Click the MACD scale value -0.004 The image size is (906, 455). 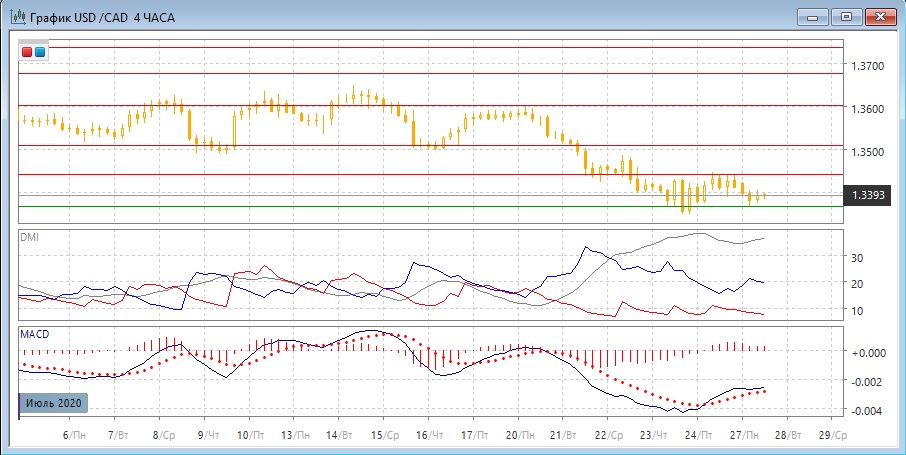(869, 411)
